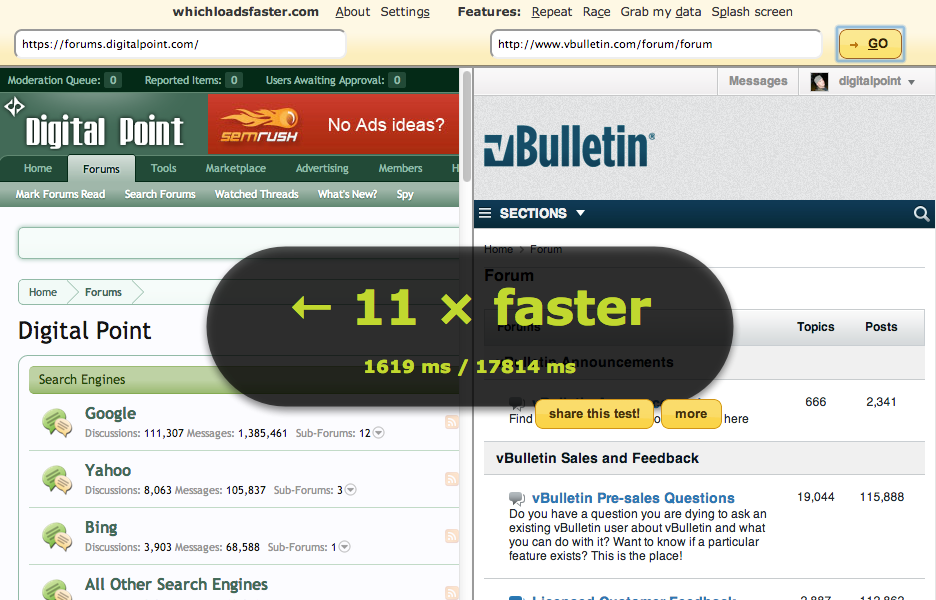Open the Advertising tab
936x600 pixels.
tap(322, 168)
